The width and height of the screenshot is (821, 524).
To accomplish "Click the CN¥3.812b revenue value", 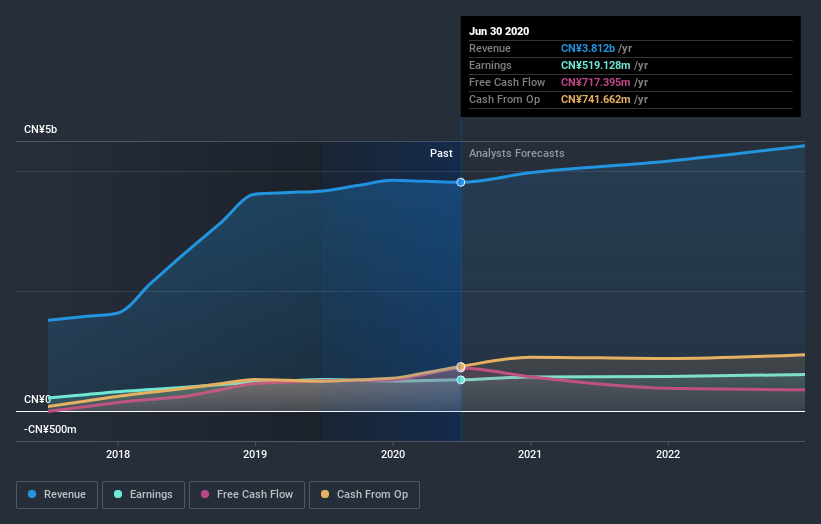I will tap(587, 48).
